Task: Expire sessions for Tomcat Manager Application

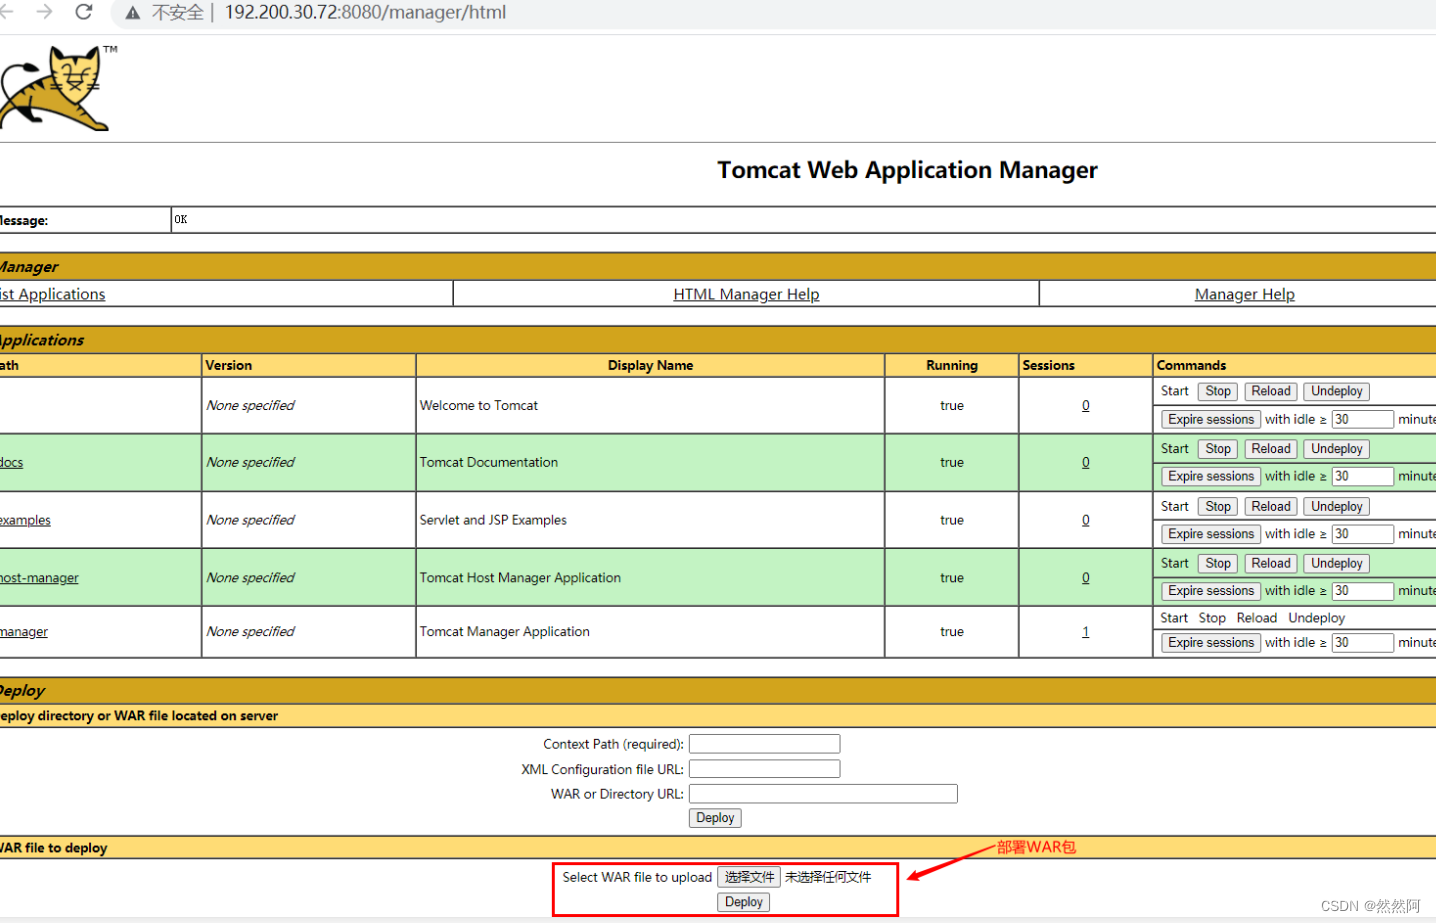Action: pyautogui.click(x=1210, y=643)
